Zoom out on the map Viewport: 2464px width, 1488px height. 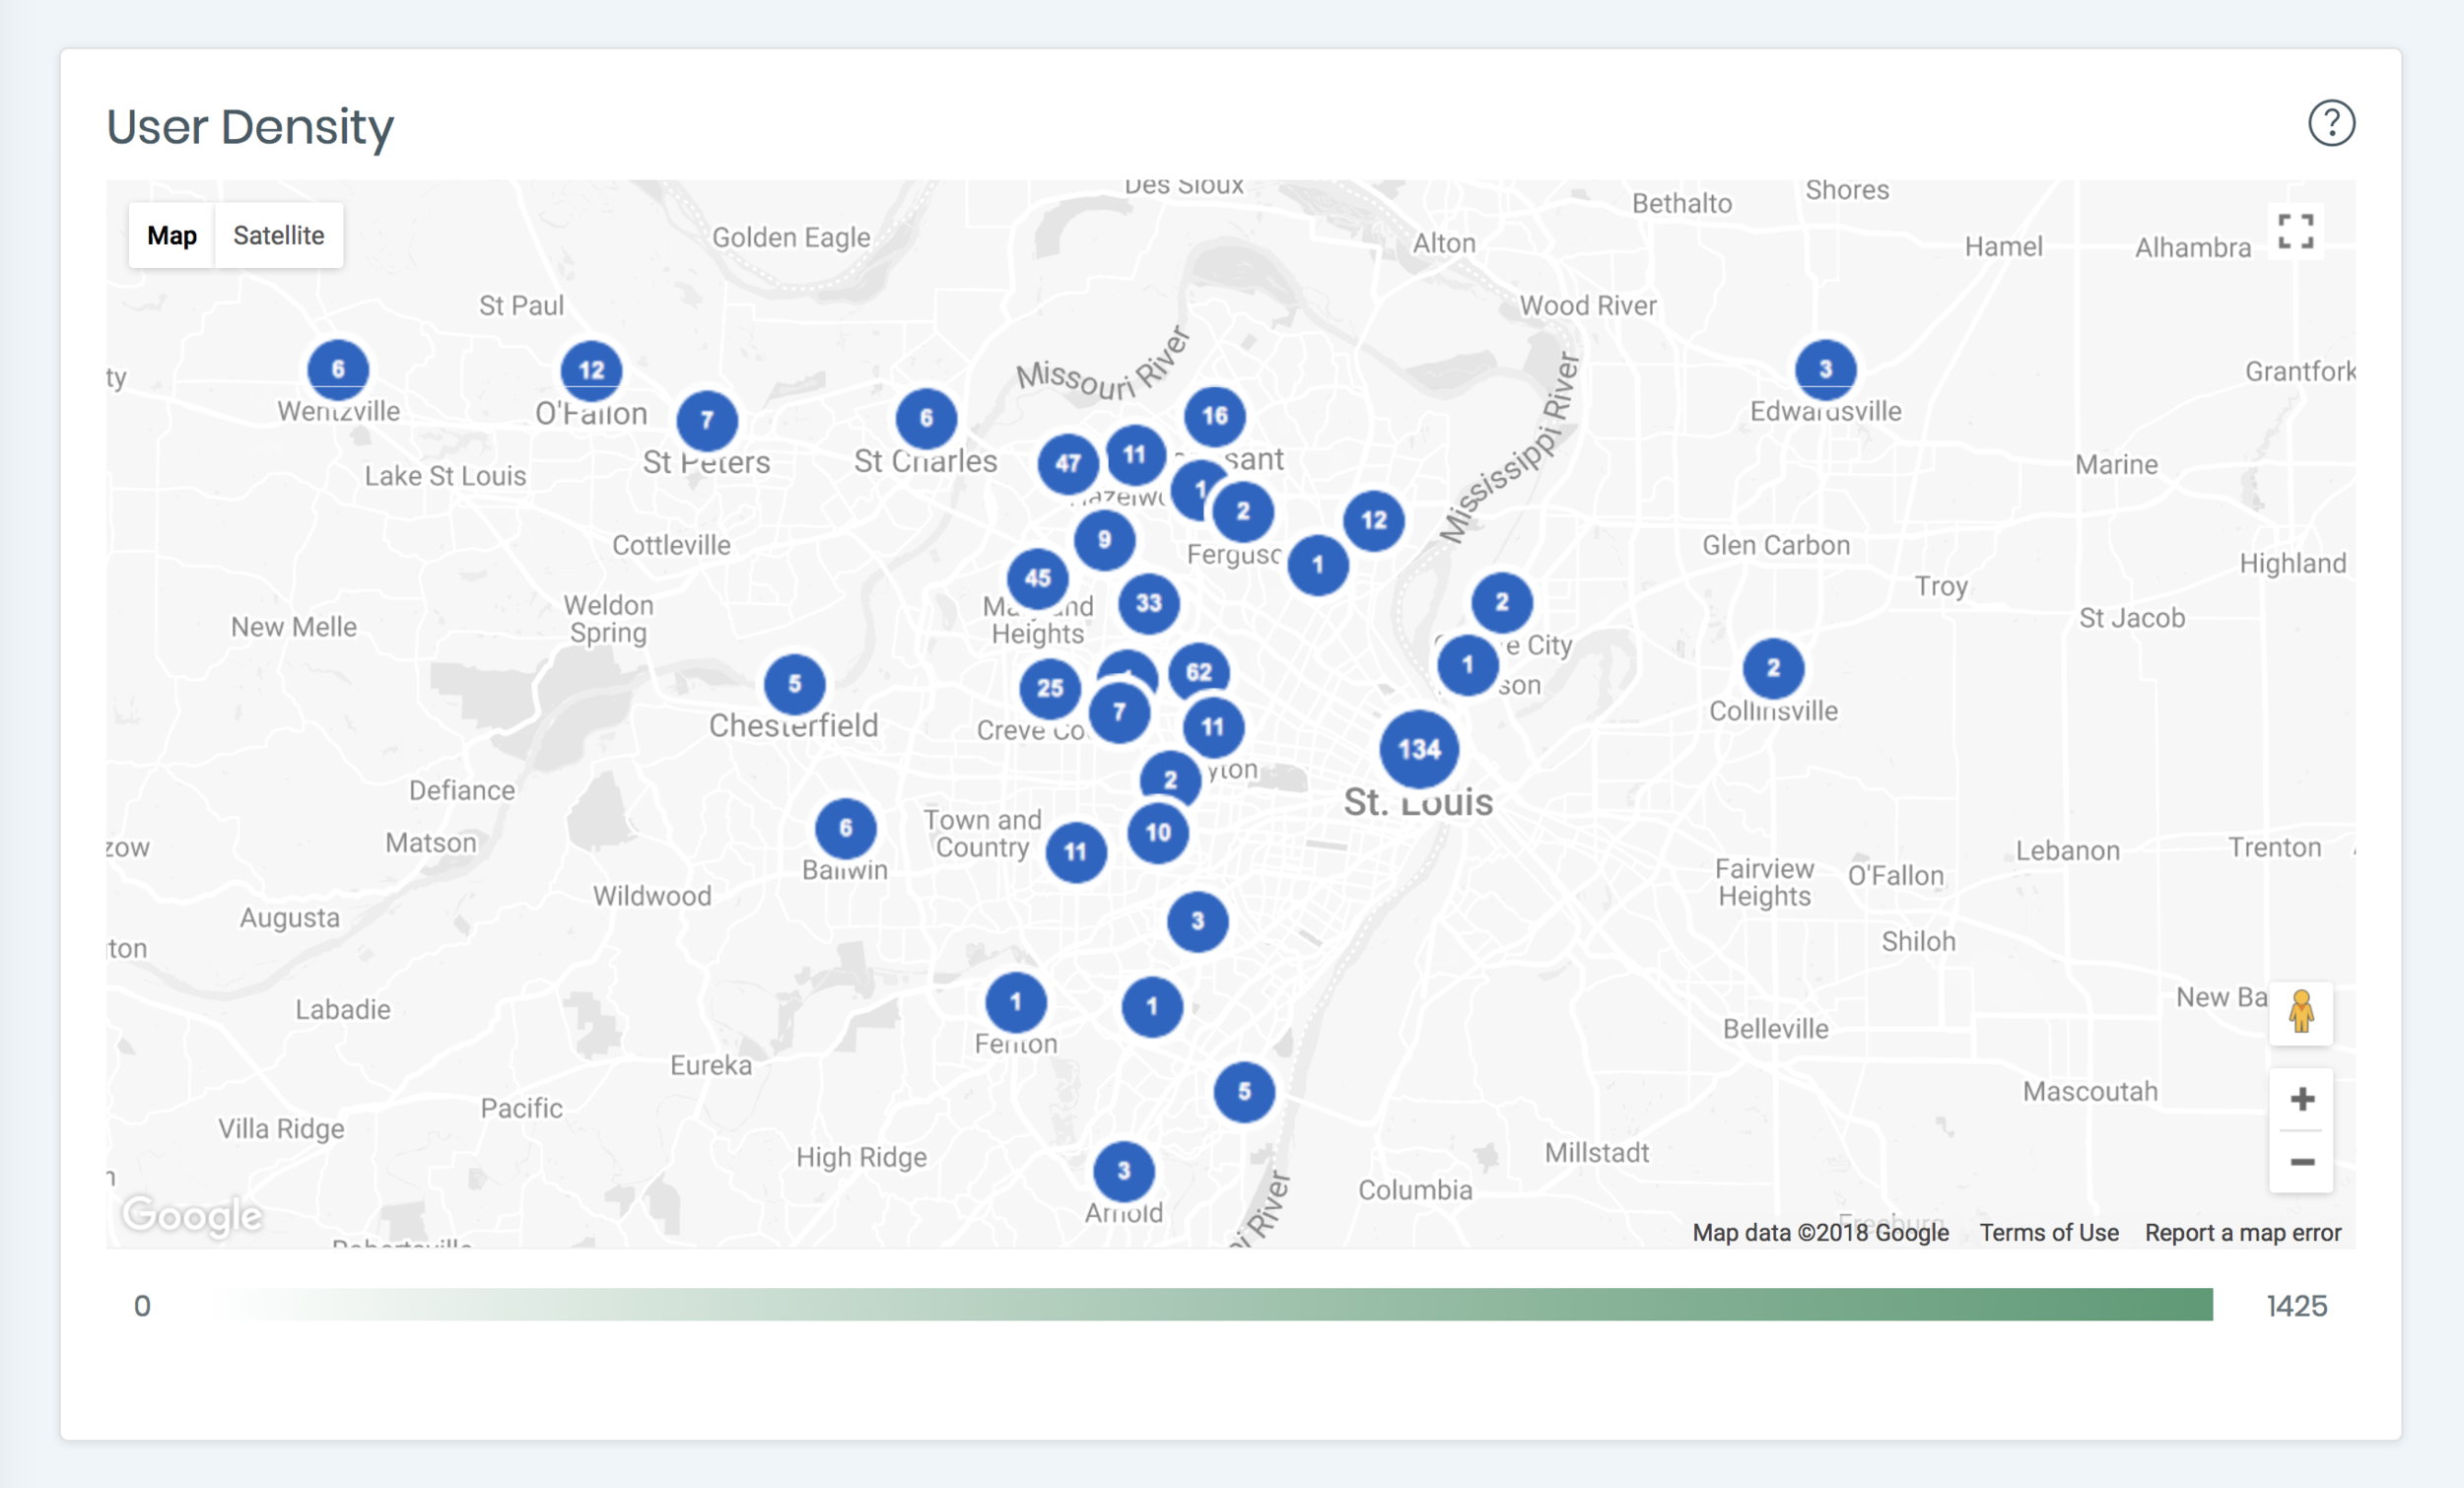[2301, 1162]
